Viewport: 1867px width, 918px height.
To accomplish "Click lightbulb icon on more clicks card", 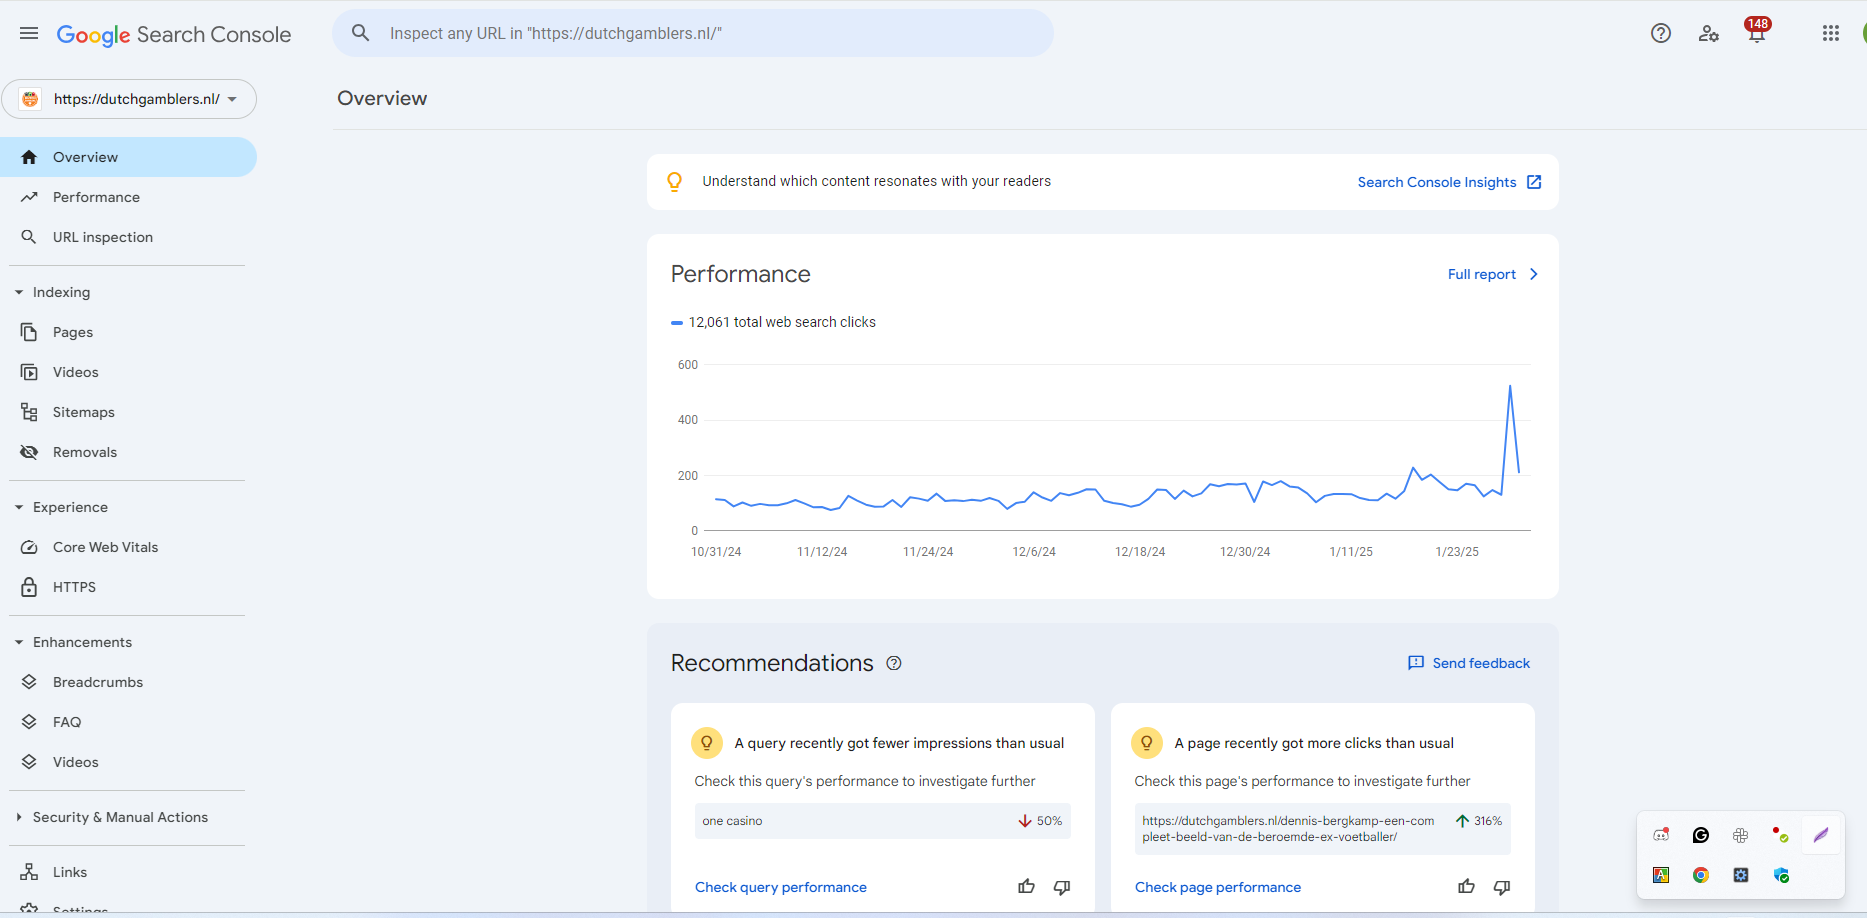I will pyautogui.click(x=1147, y=743).
